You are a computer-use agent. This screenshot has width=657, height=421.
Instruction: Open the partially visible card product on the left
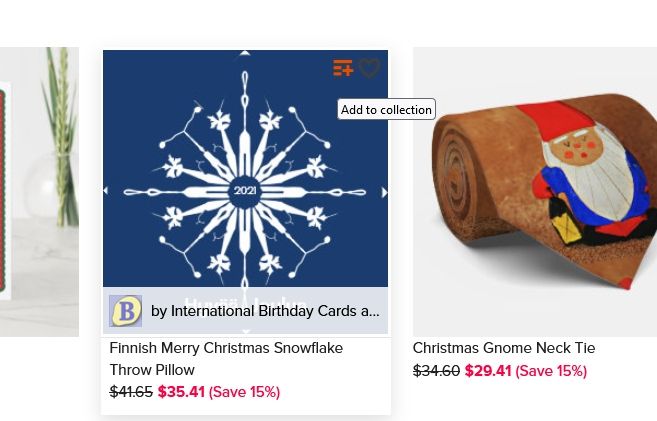[x=38, y=190]
